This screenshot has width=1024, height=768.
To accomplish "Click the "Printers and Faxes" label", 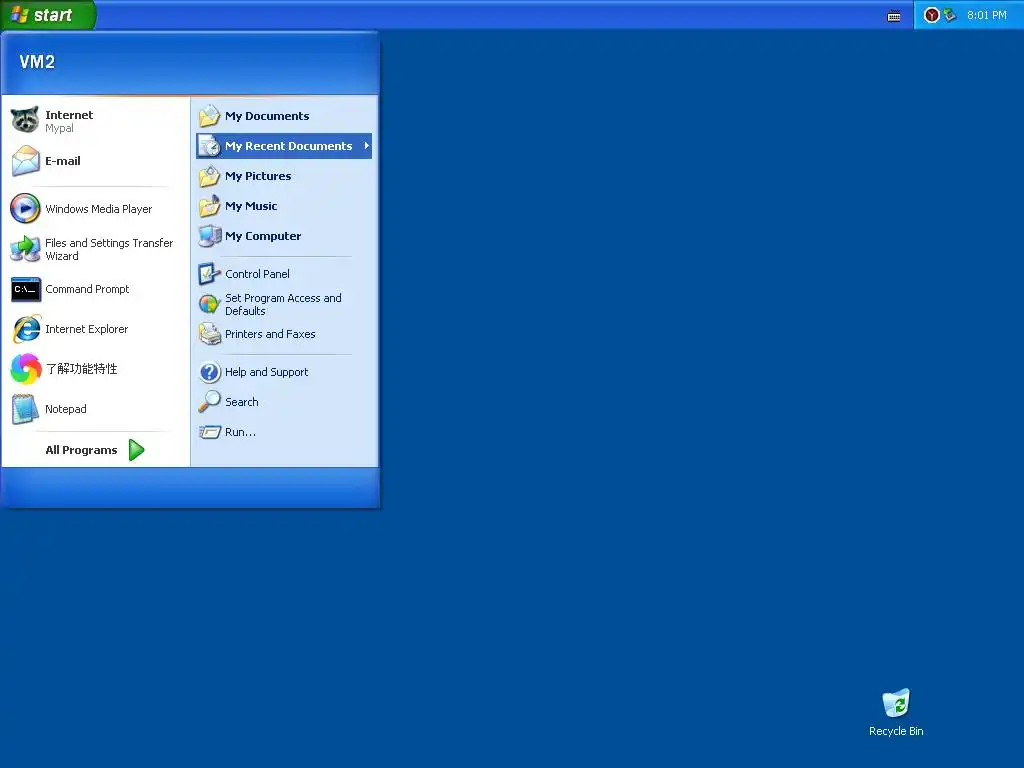I will tap(270, 334).
